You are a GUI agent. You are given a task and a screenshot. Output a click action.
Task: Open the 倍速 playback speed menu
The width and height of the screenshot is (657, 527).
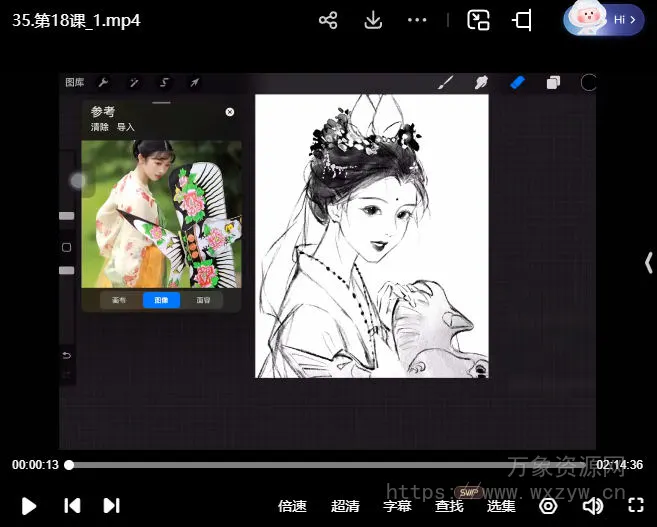tap(292, 506)
